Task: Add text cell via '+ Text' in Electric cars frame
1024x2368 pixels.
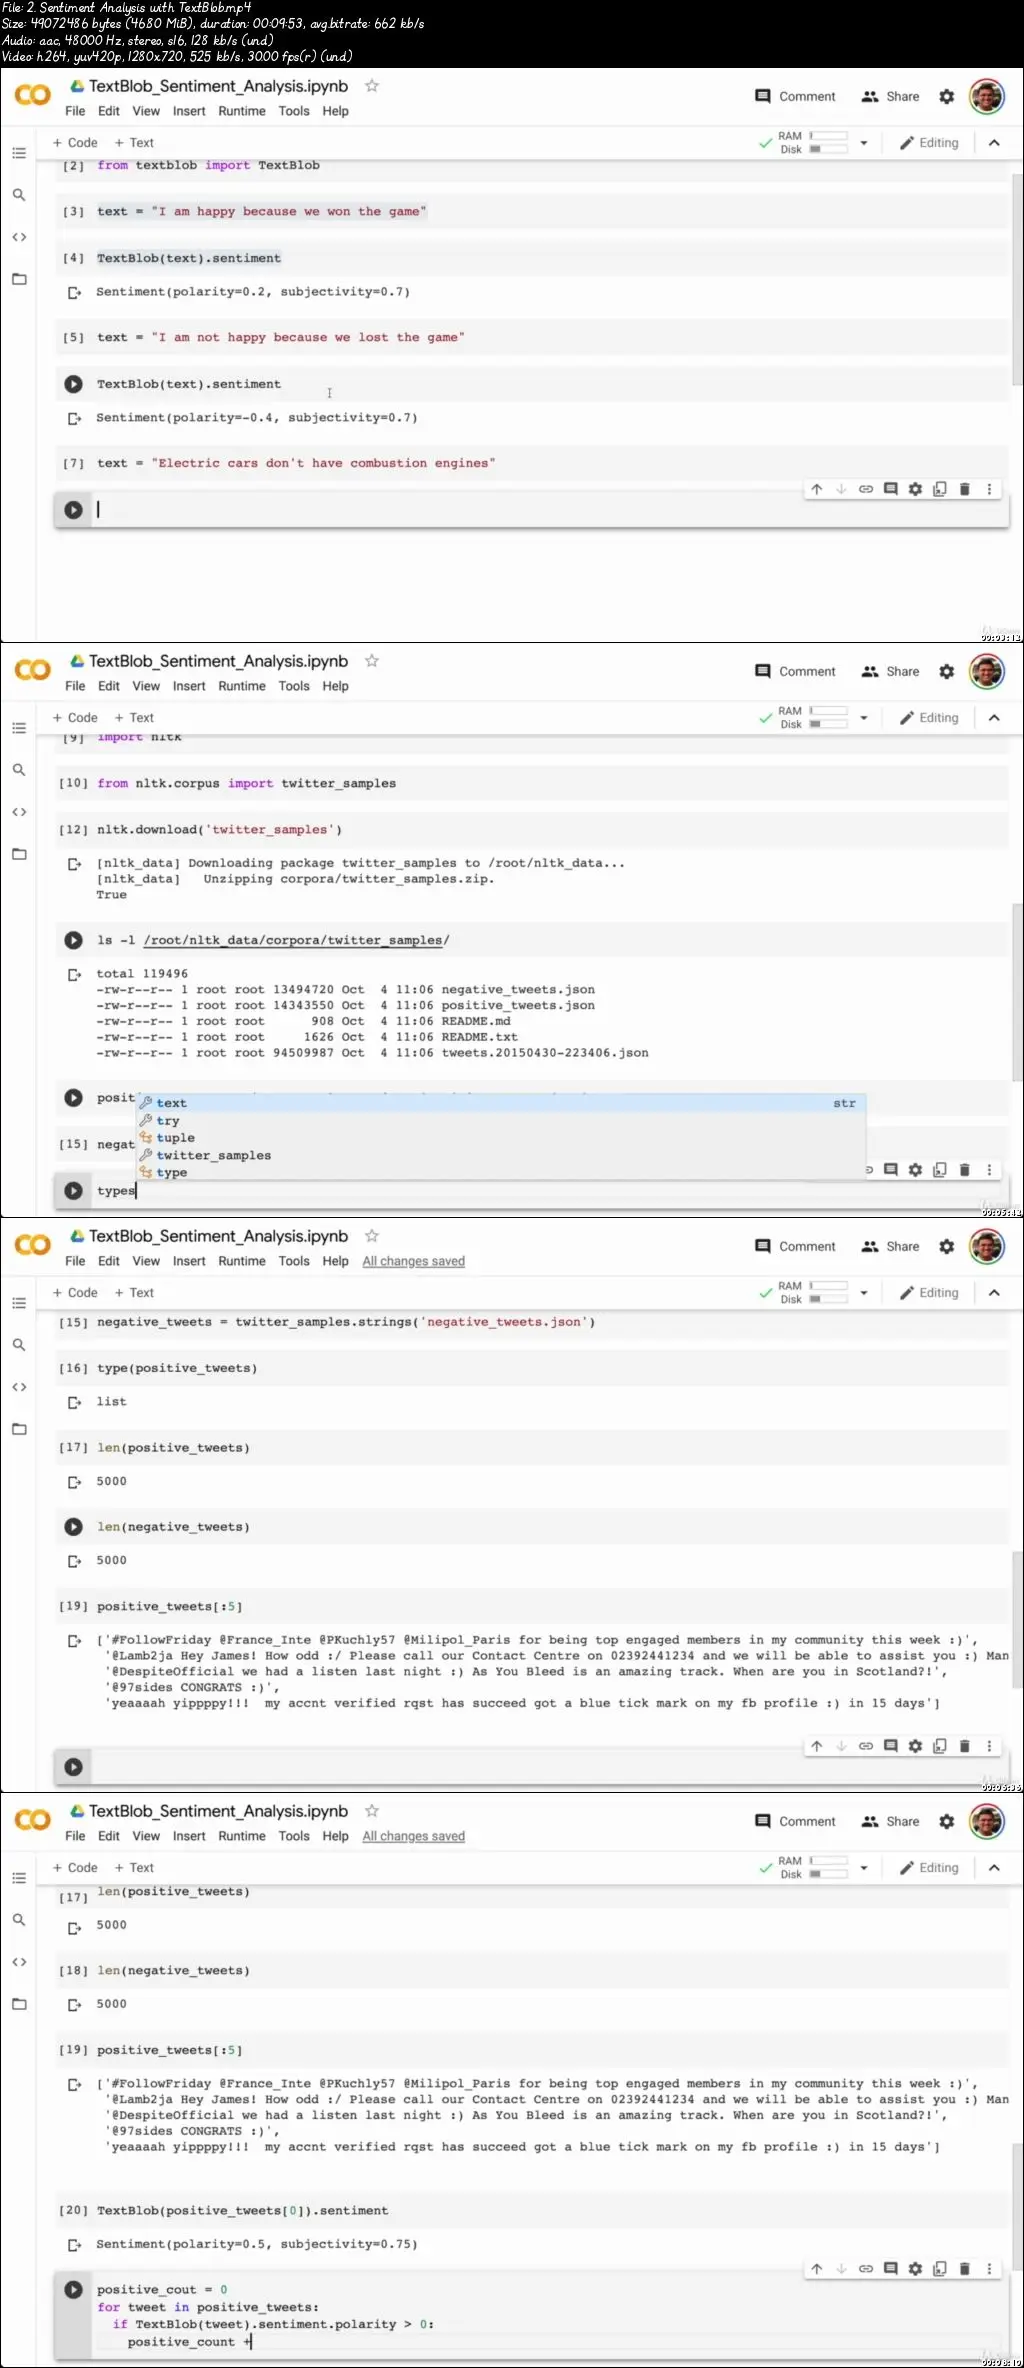Action: 134,143
